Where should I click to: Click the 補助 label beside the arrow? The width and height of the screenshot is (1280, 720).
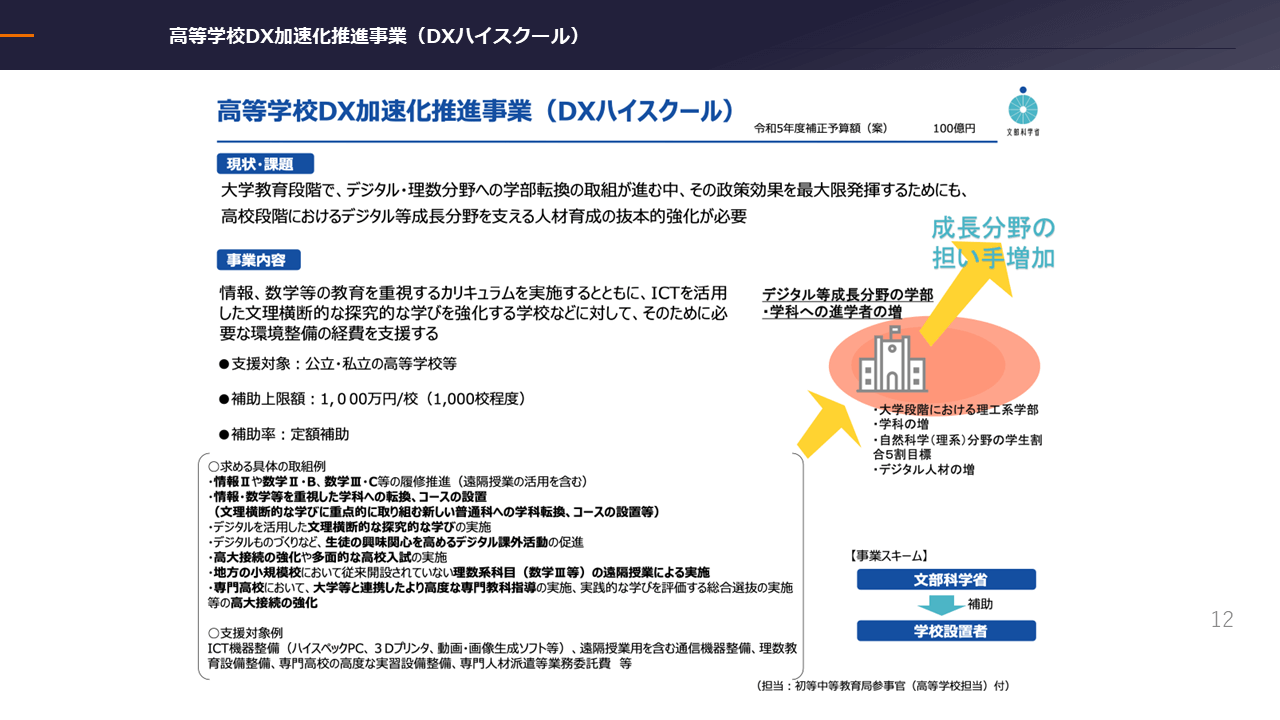(x=980, y=604)
